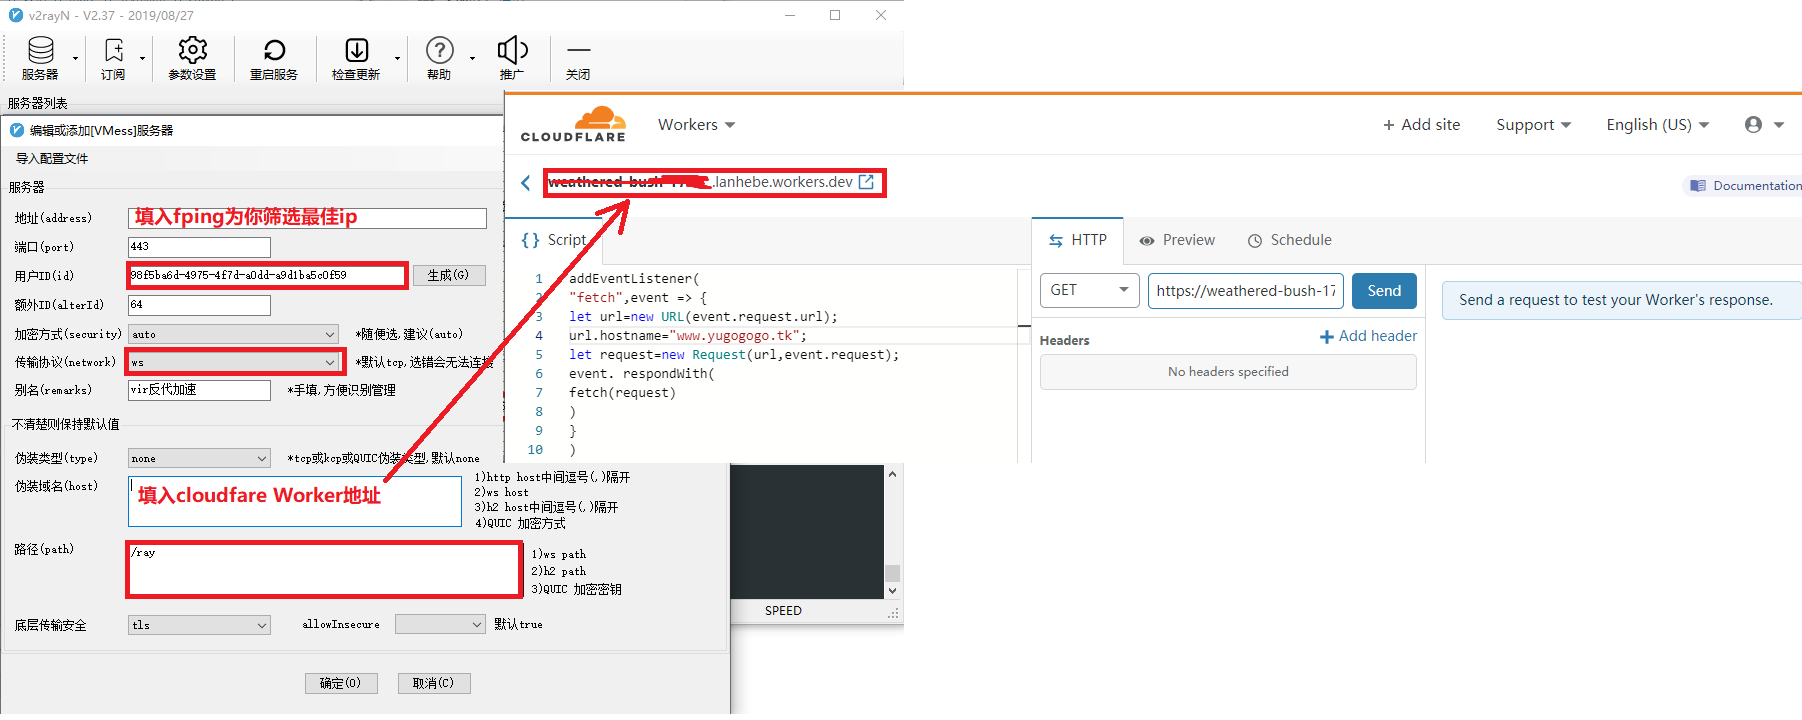Expand the servers (服务器) toolbar dropdown arrow
Screen dimensions: 1802x720
tap(76, 58)
